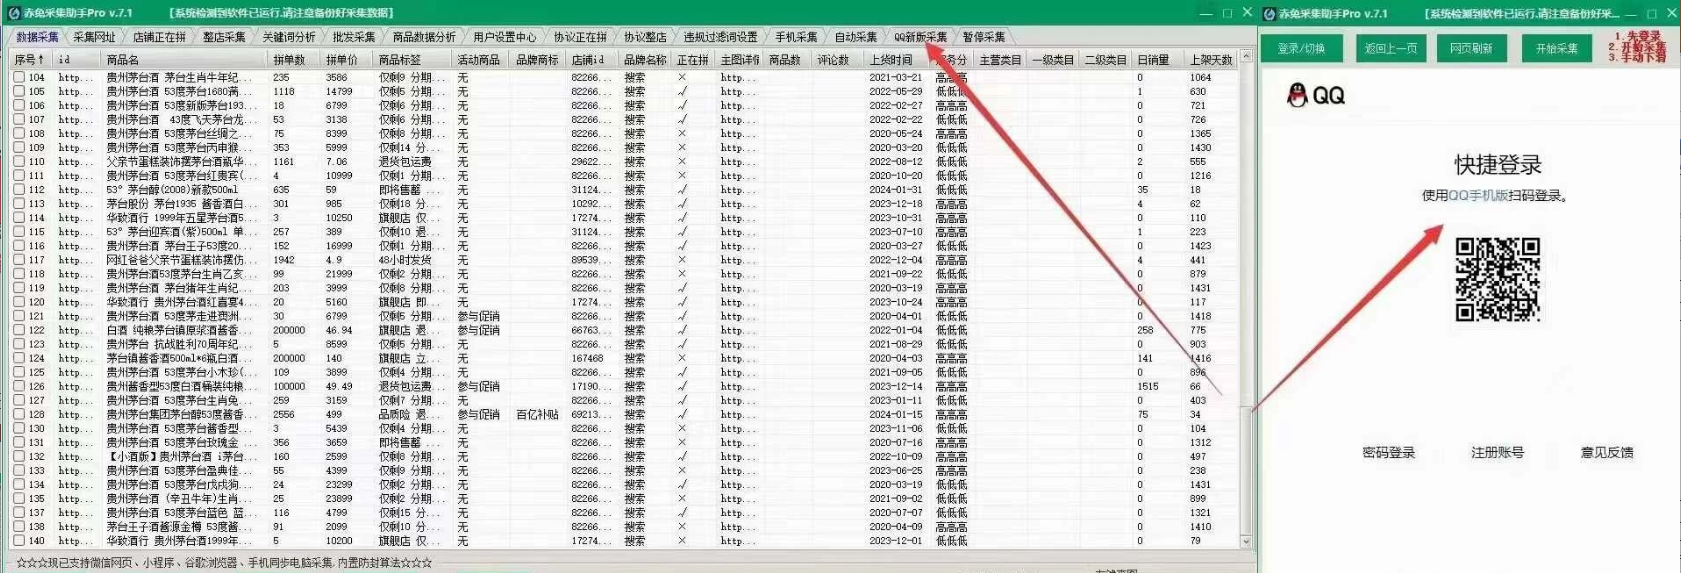Click the app logo in left title bar
The image size is (1681, 573).
pyautogui.click(x=14, y=13)
